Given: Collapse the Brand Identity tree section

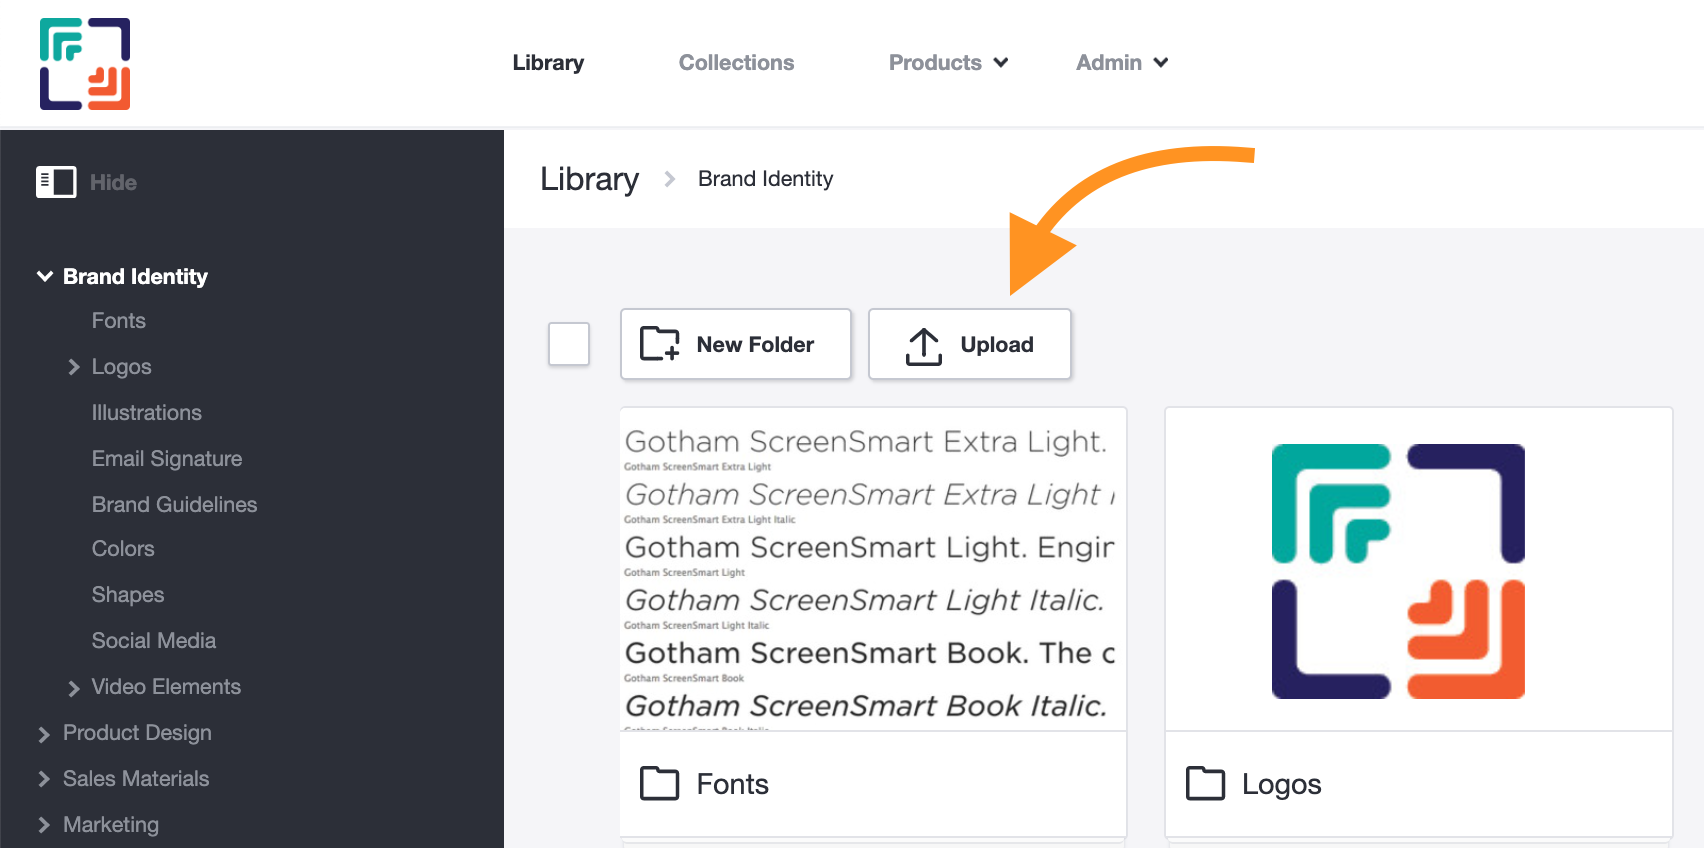Looking at the screenshot, I should click(45, 276).
